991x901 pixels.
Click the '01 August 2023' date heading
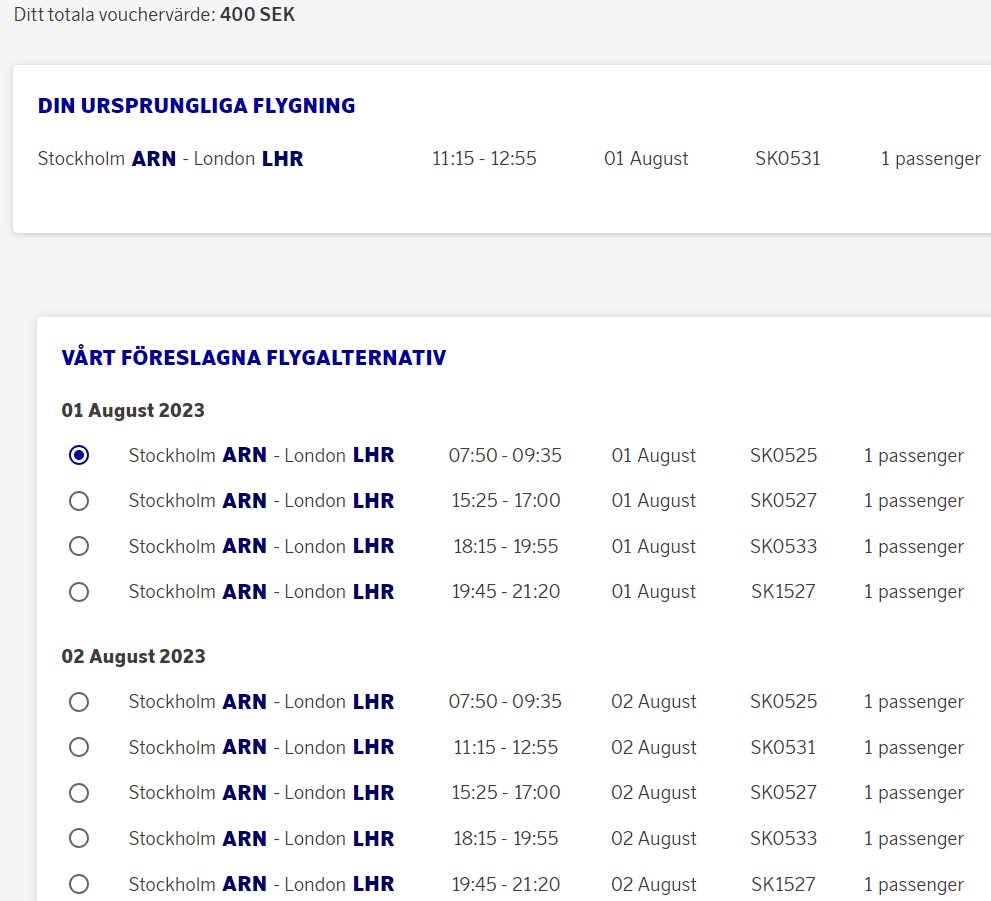tap(133, 411)
